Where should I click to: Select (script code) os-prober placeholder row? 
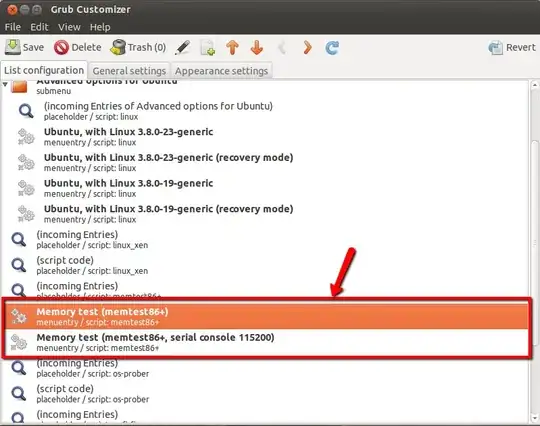(x=264, y=394)
